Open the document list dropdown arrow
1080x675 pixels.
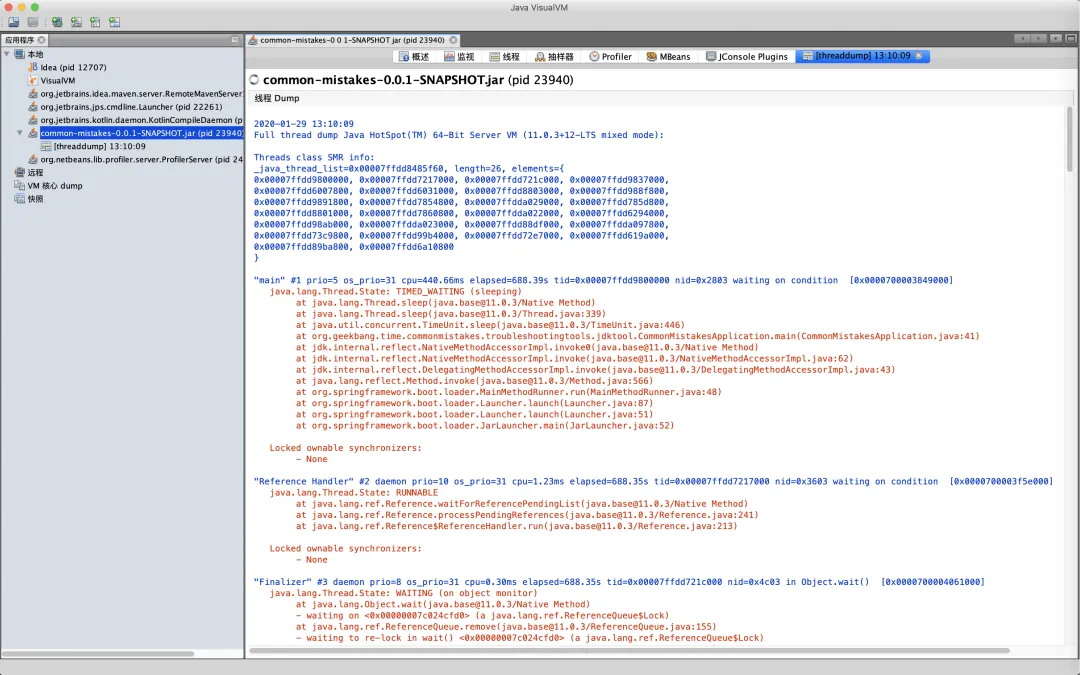1056,39
